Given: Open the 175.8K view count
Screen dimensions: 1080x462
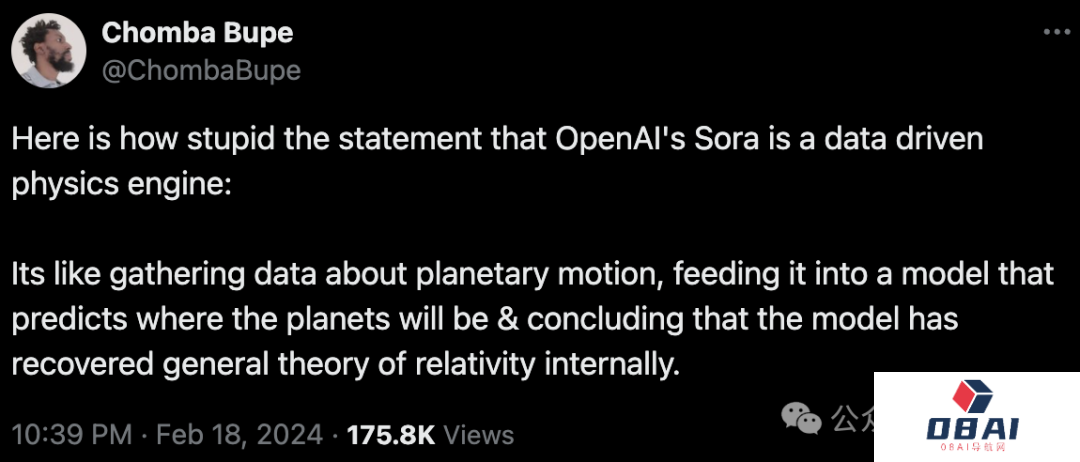Looking at the screenshot, I should 390,435.
